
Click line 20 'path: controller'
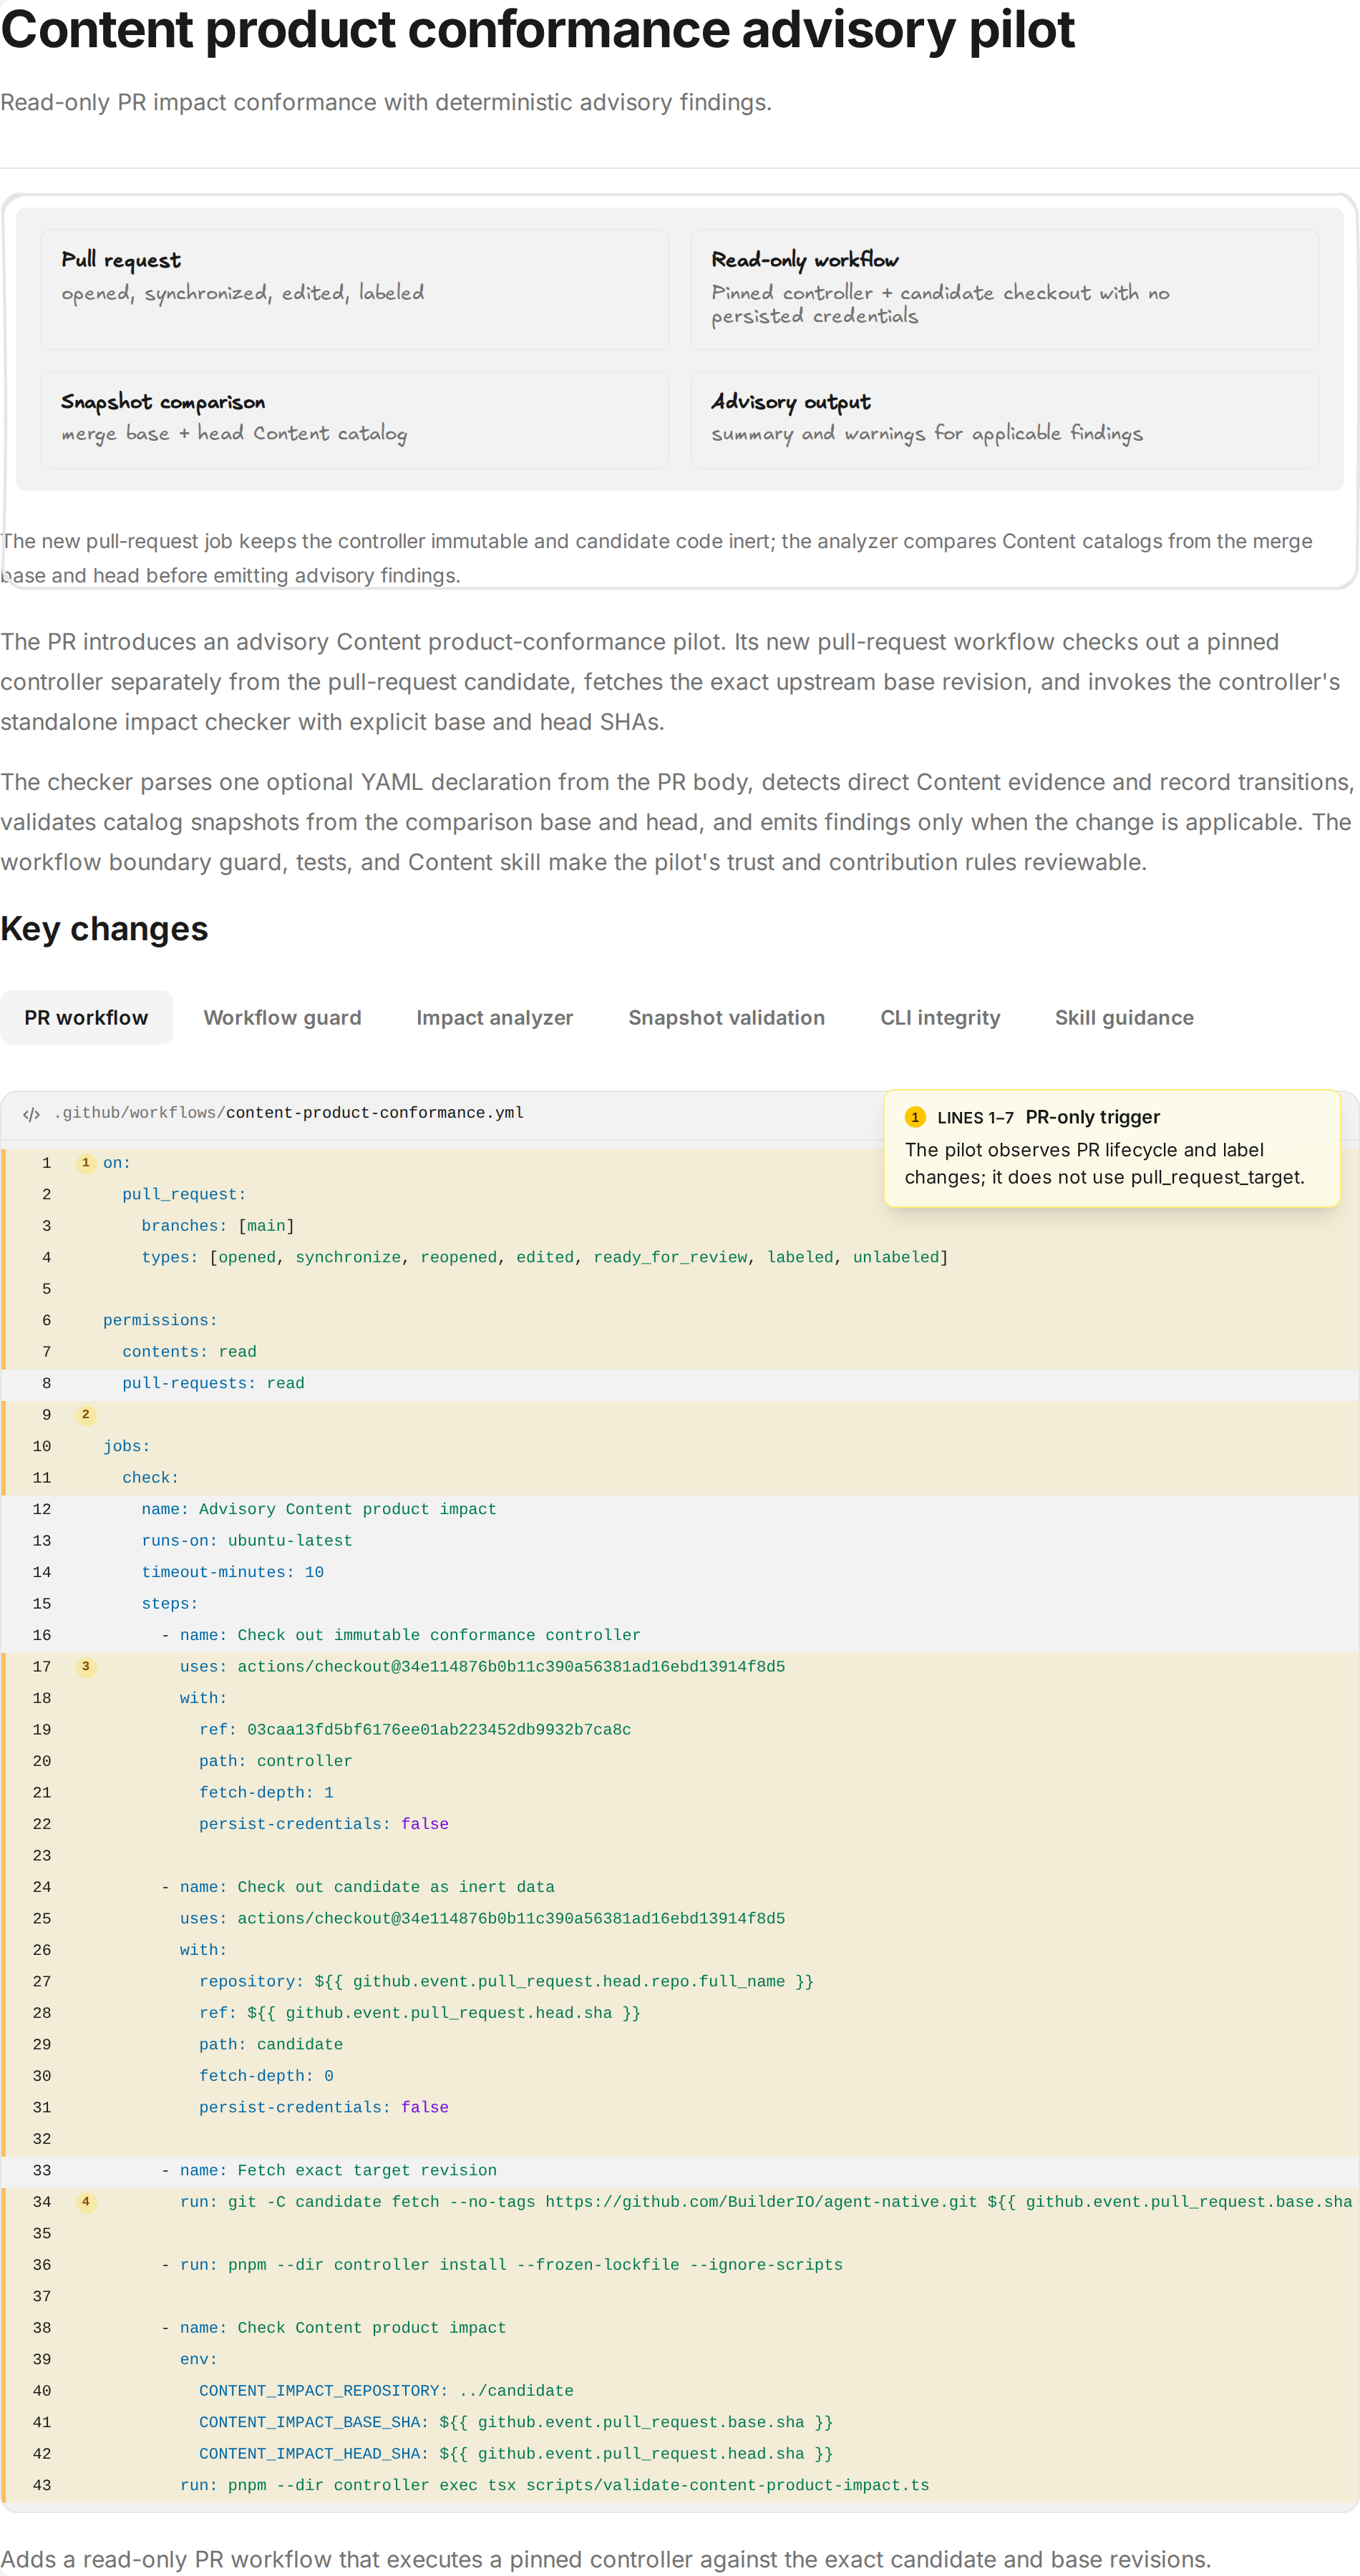[275, 1761]
